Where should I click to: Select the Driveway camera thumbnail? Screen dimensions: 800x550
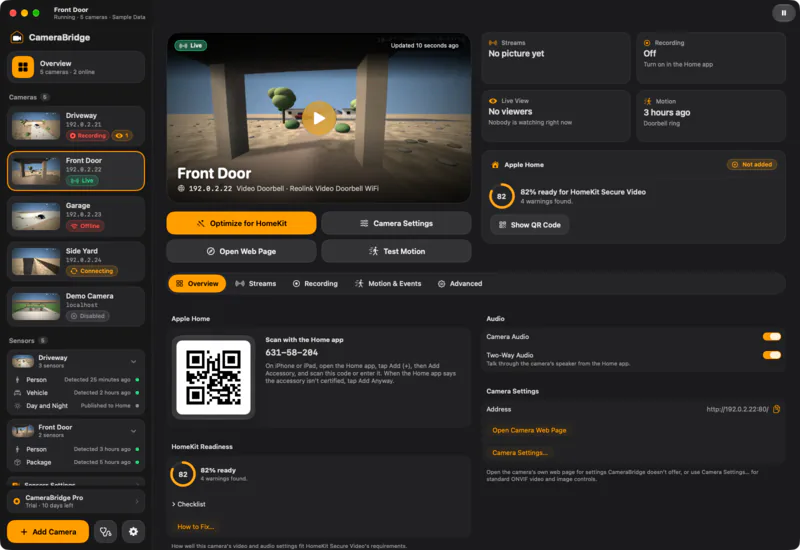[36, 126]
